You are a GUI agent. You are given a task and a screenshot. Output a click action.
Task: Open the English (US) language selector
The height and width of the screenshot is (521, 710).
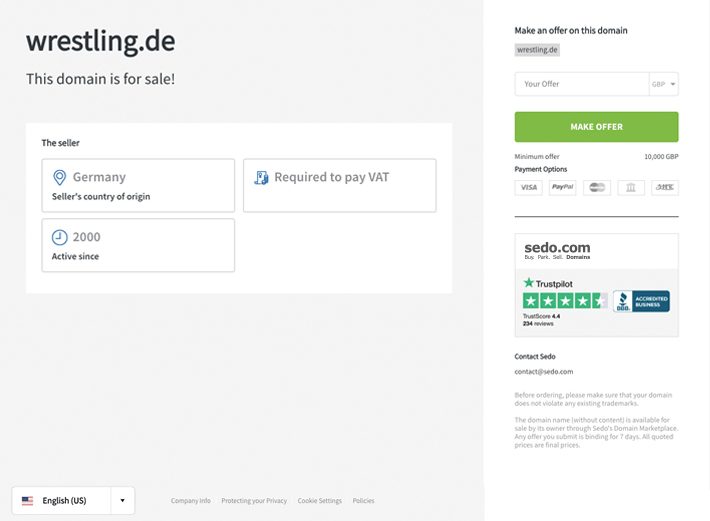coord(62,500)
